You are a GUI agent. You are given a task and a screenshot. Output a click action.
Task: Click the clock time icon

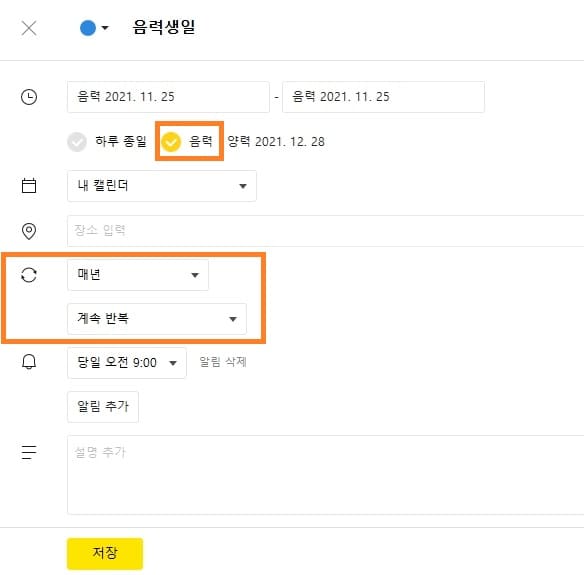click(29, 97)
